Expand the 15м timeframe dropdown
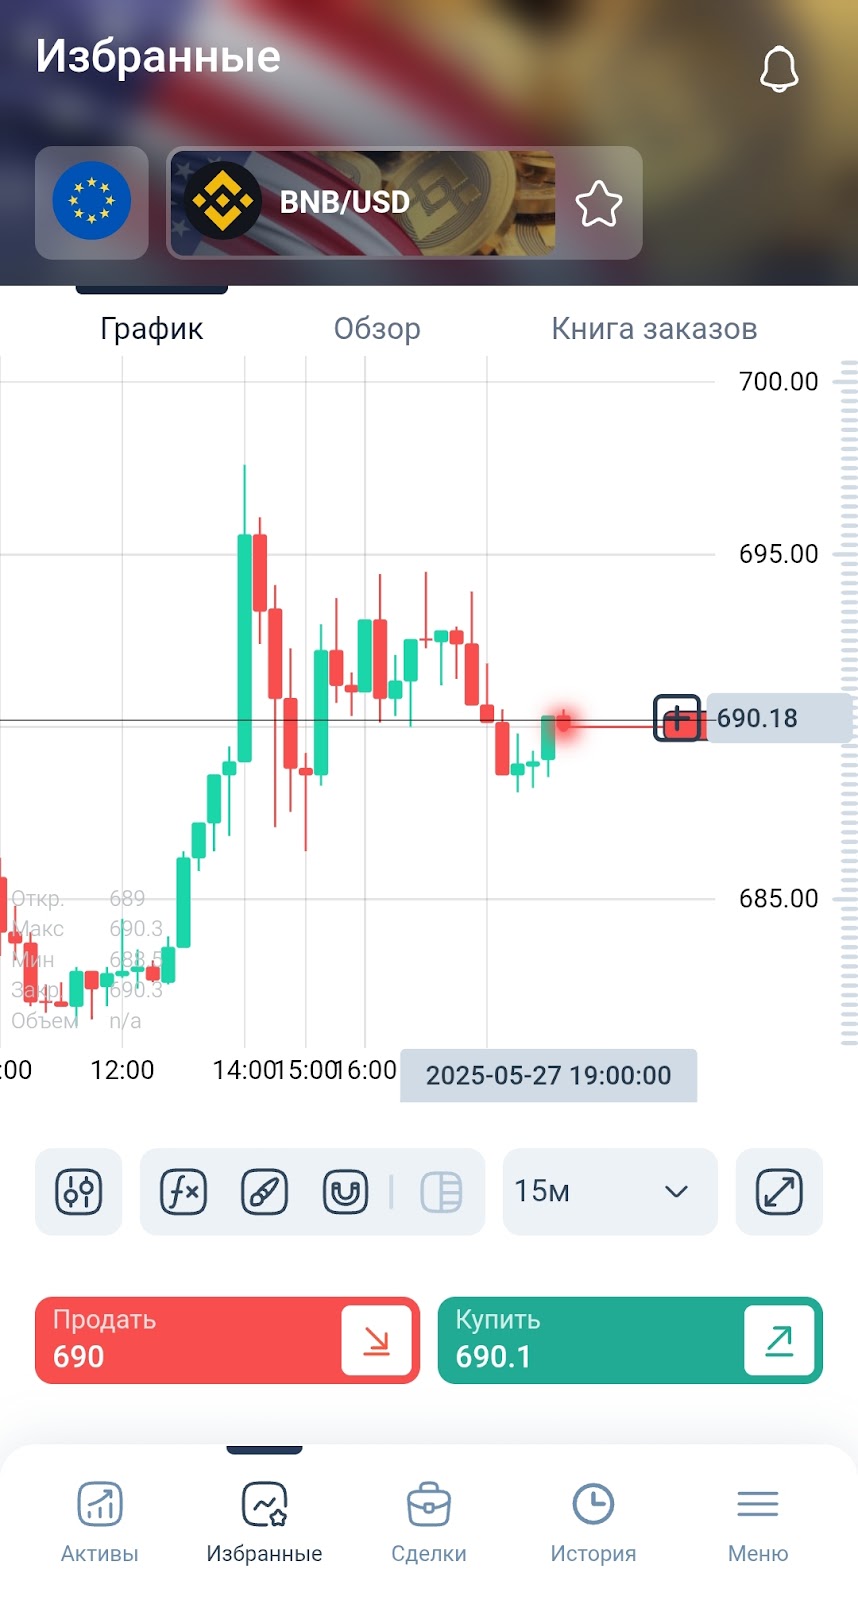Viewport: 858px width, 1600px height. pyautogui.click(x=610, y=1191)
